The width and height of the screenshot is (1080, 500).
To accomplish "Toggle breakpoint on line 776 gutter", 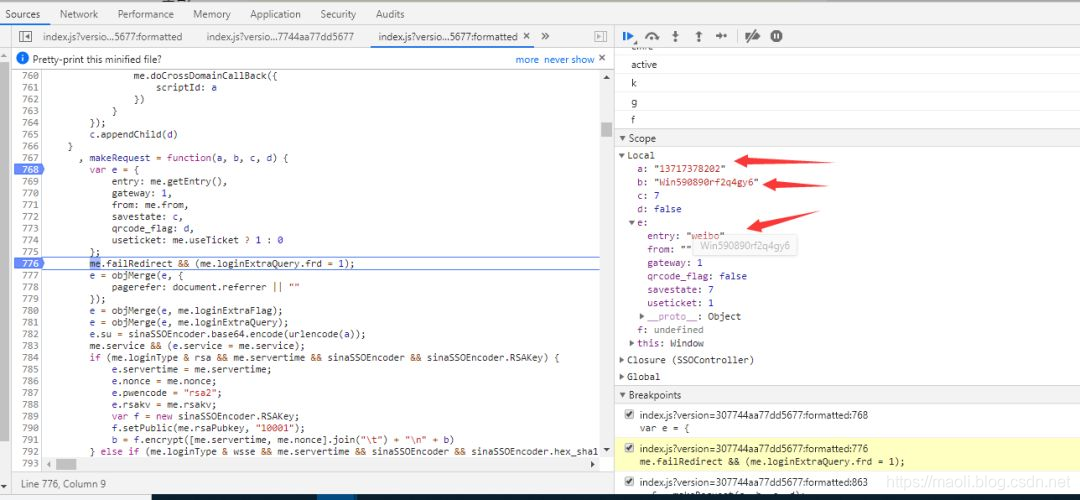I will click(x=29, y=263).
